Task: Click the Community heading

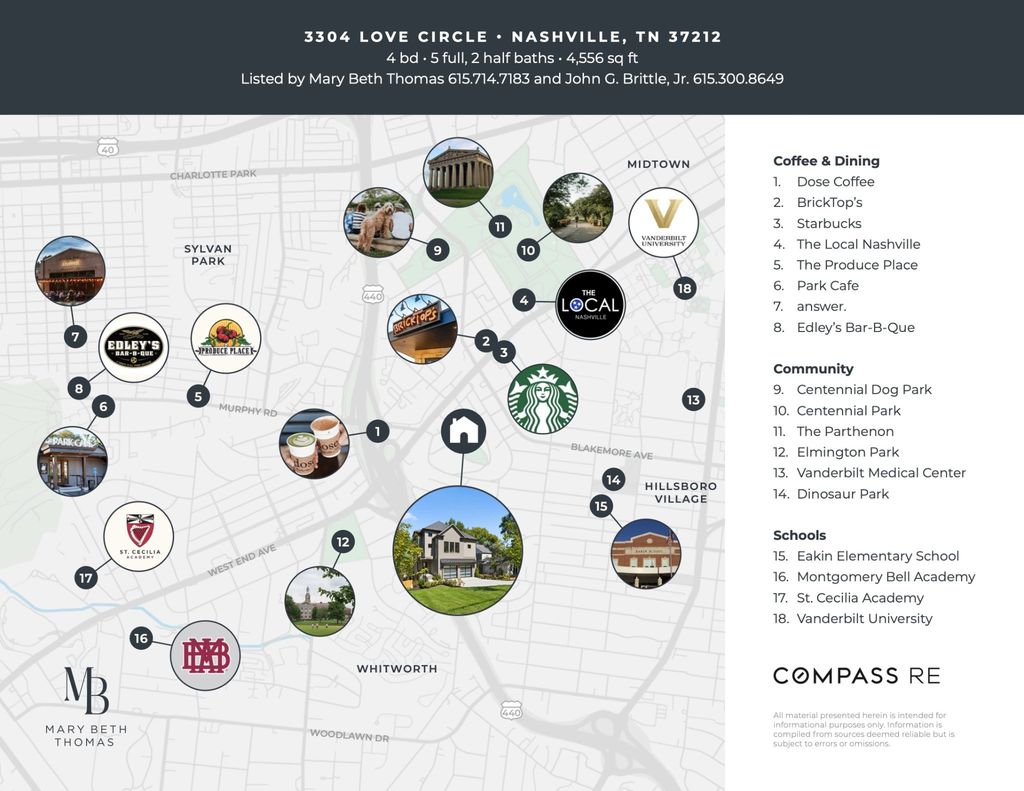Action: [813, 369]
